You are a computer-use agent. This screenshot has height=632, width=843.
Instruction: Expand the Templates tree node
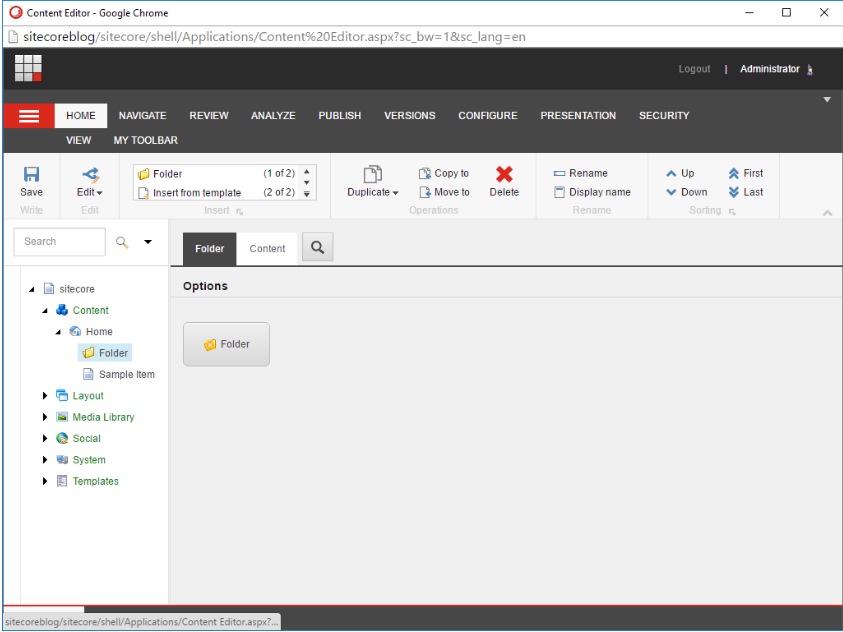(45, 481)
